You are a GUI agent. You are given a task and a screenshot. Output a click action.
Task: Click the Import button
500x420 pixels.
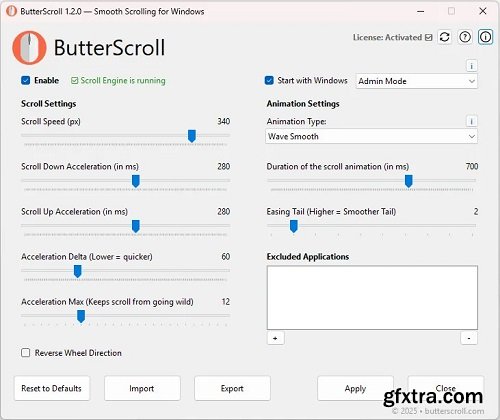coord(142,388)
